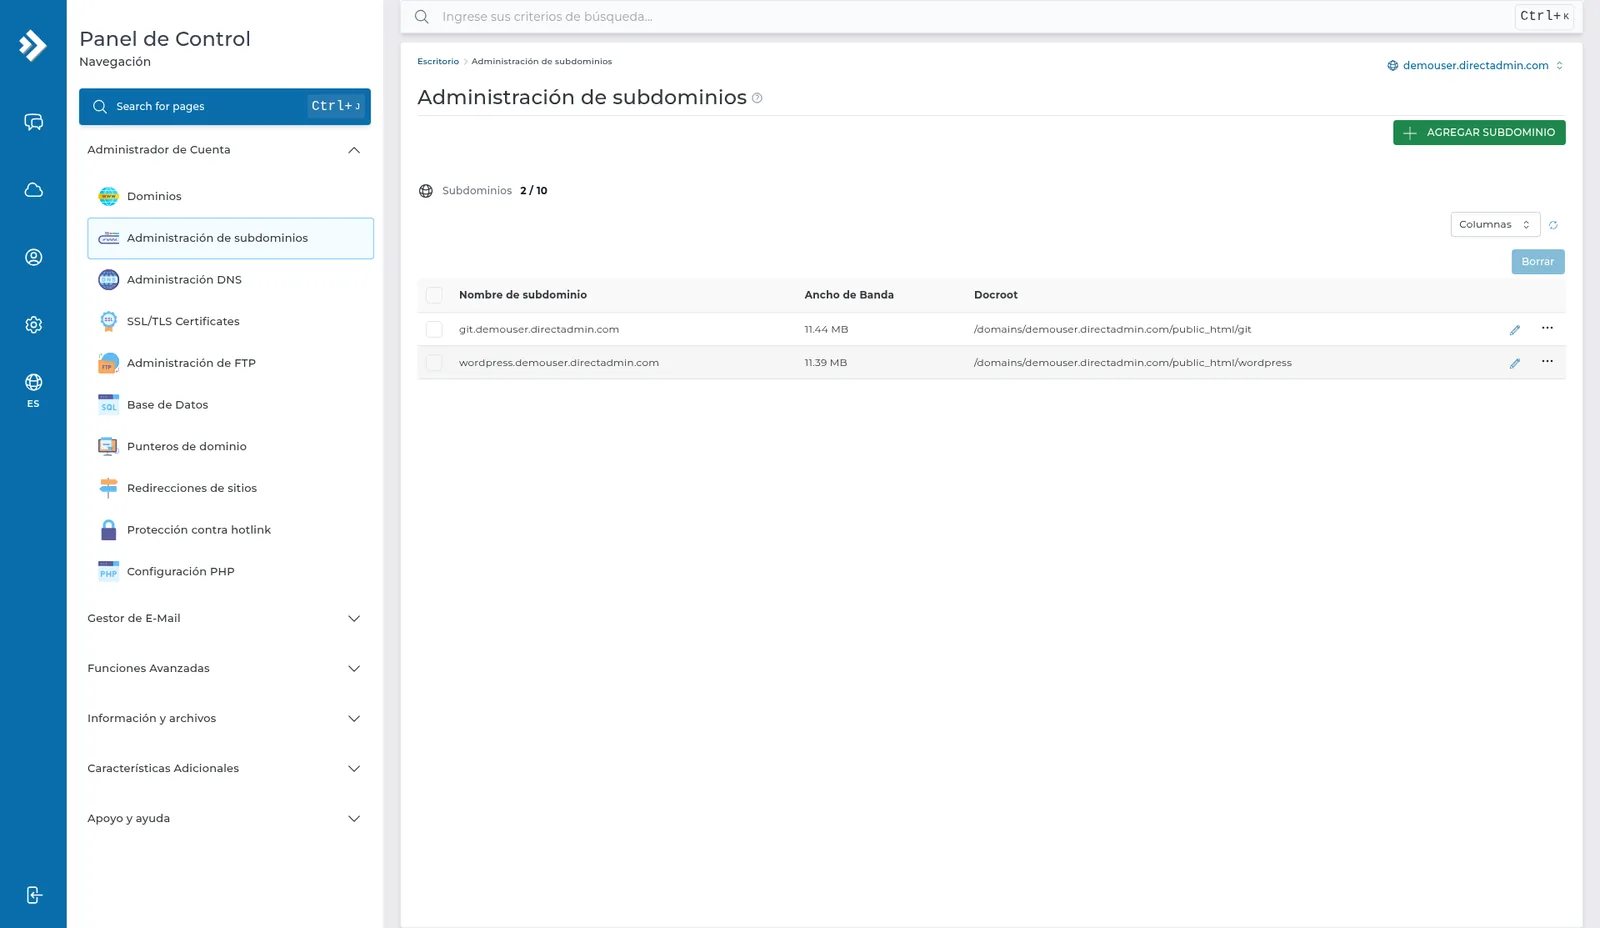
Task: Open the cloud sidebar icon
Action: click(x=33, y=190)
